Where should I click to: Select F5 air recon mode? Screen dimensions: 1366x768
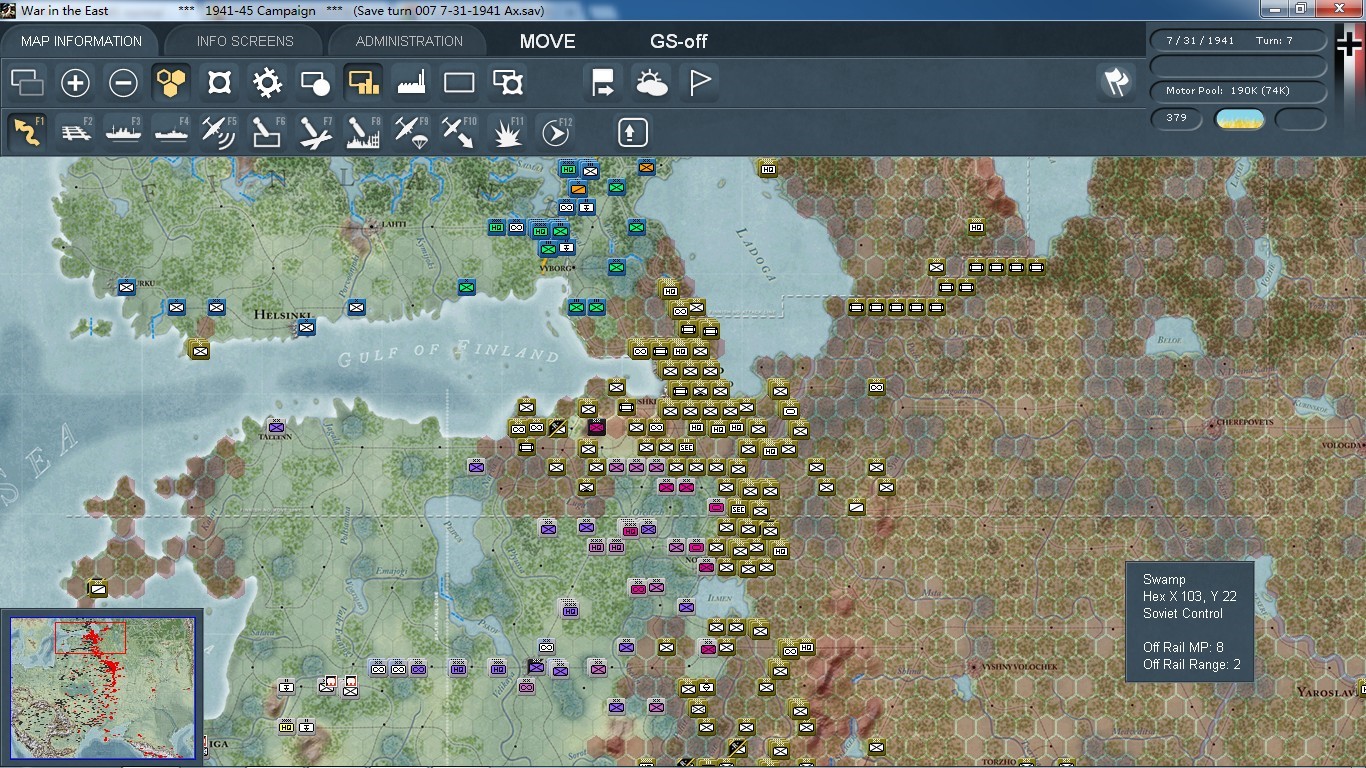pos(219,132)
